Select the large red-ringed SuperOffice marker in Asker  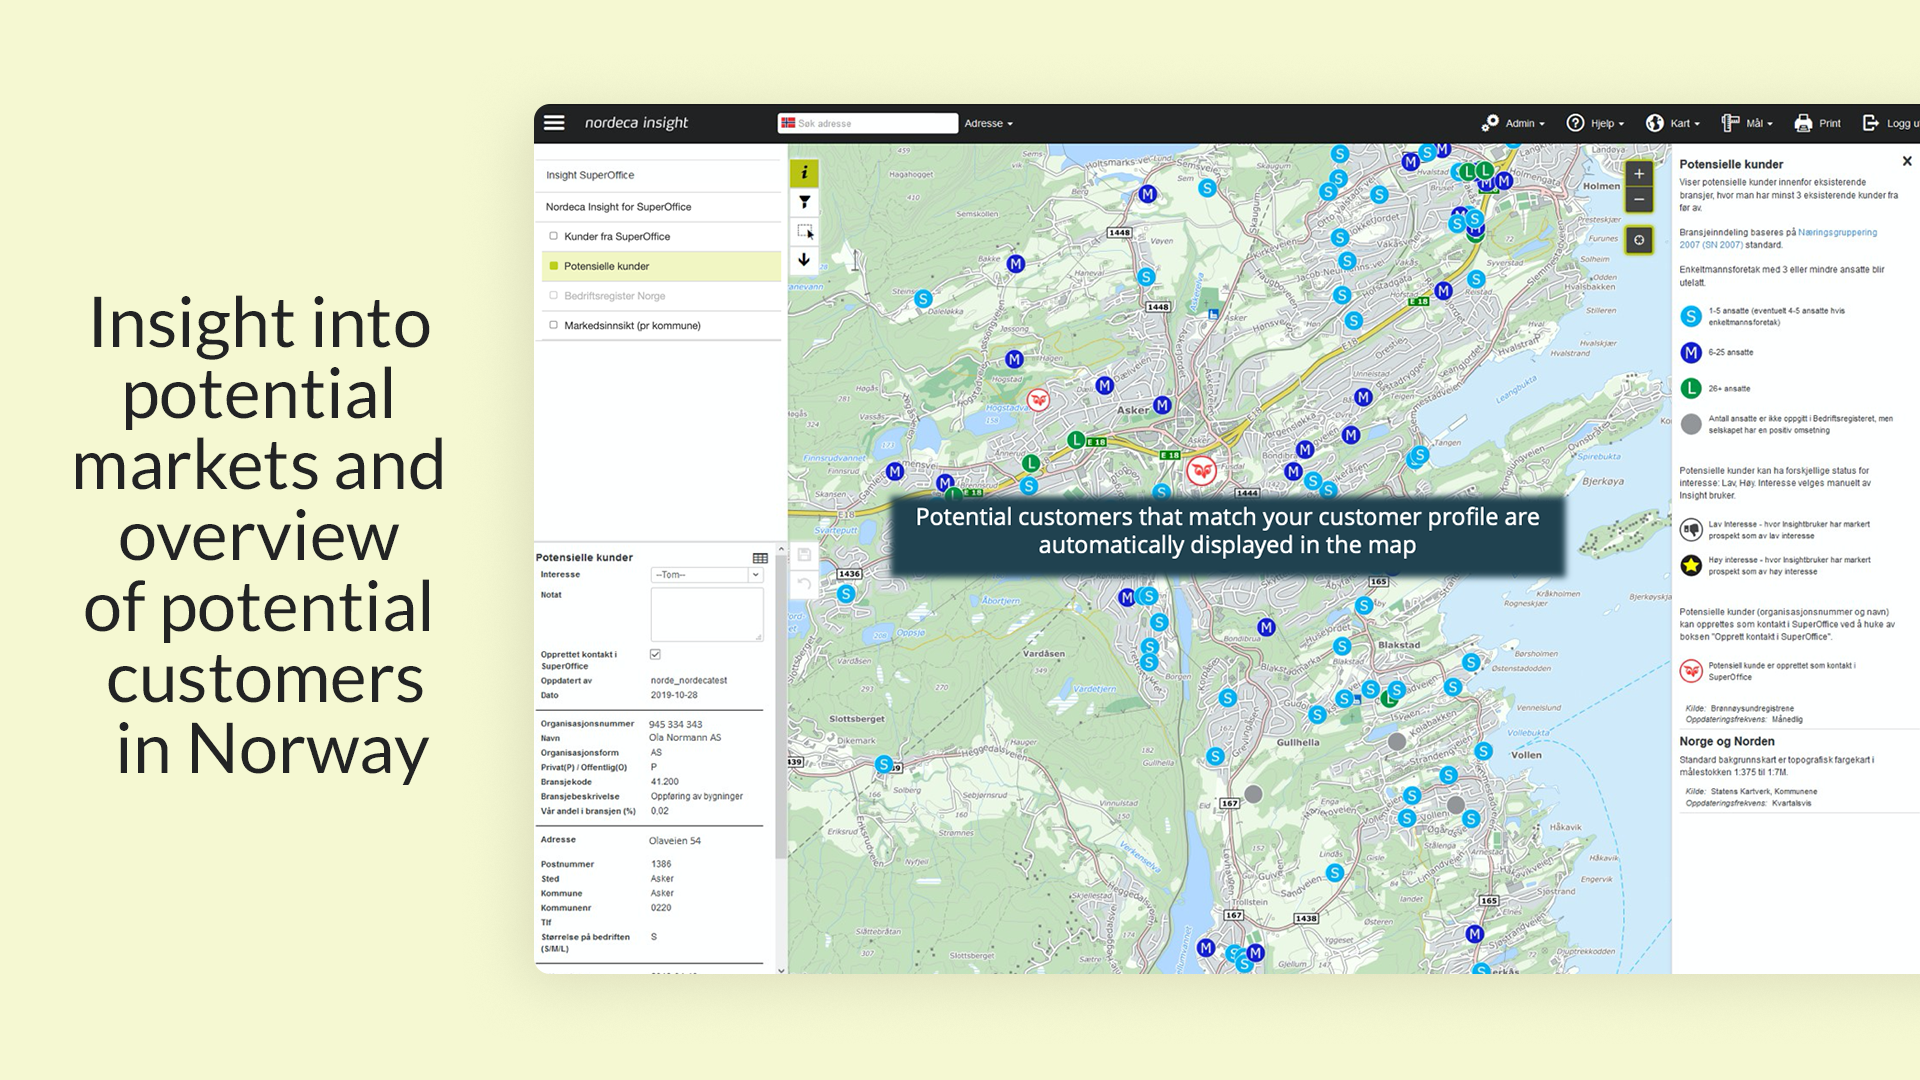pos(1201,470)
